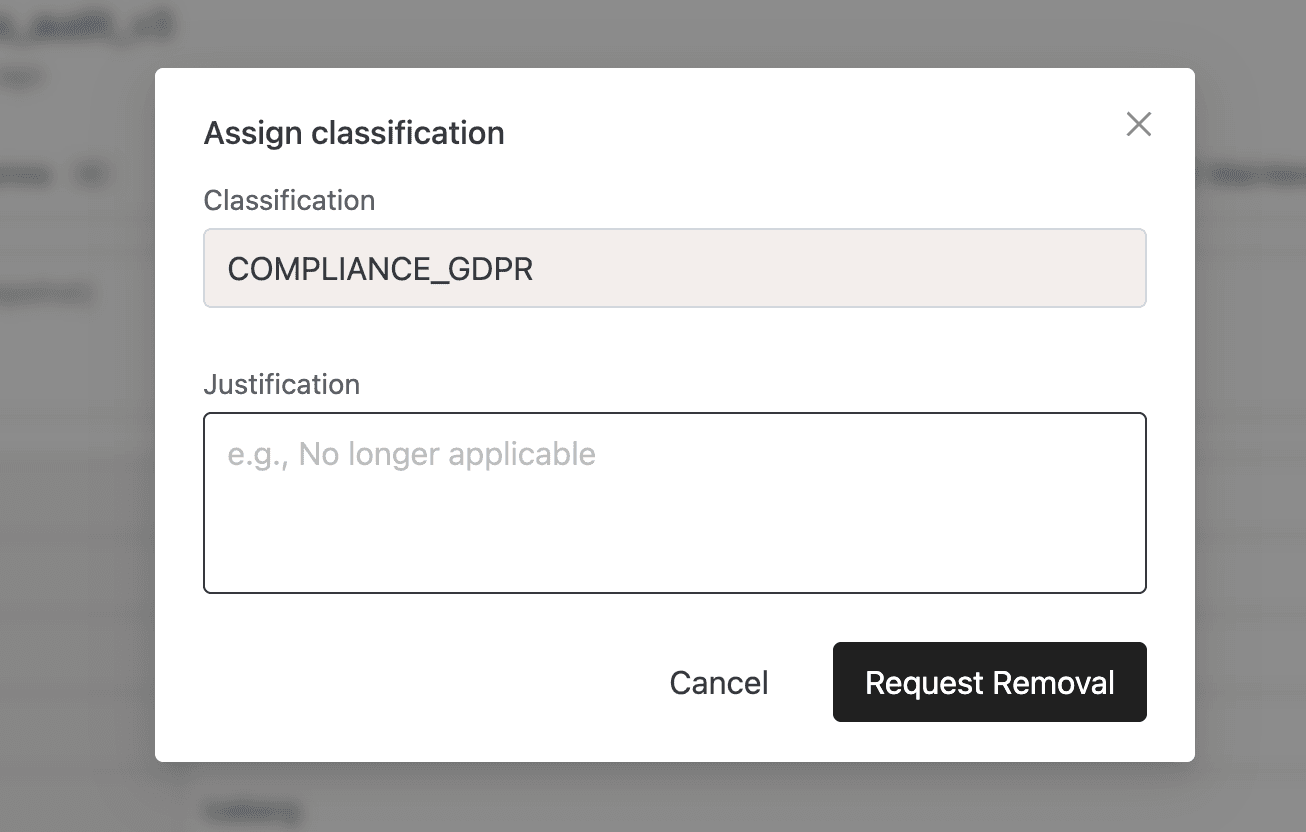Place cursor in the empty Justification box

click(x=674, y=520)
